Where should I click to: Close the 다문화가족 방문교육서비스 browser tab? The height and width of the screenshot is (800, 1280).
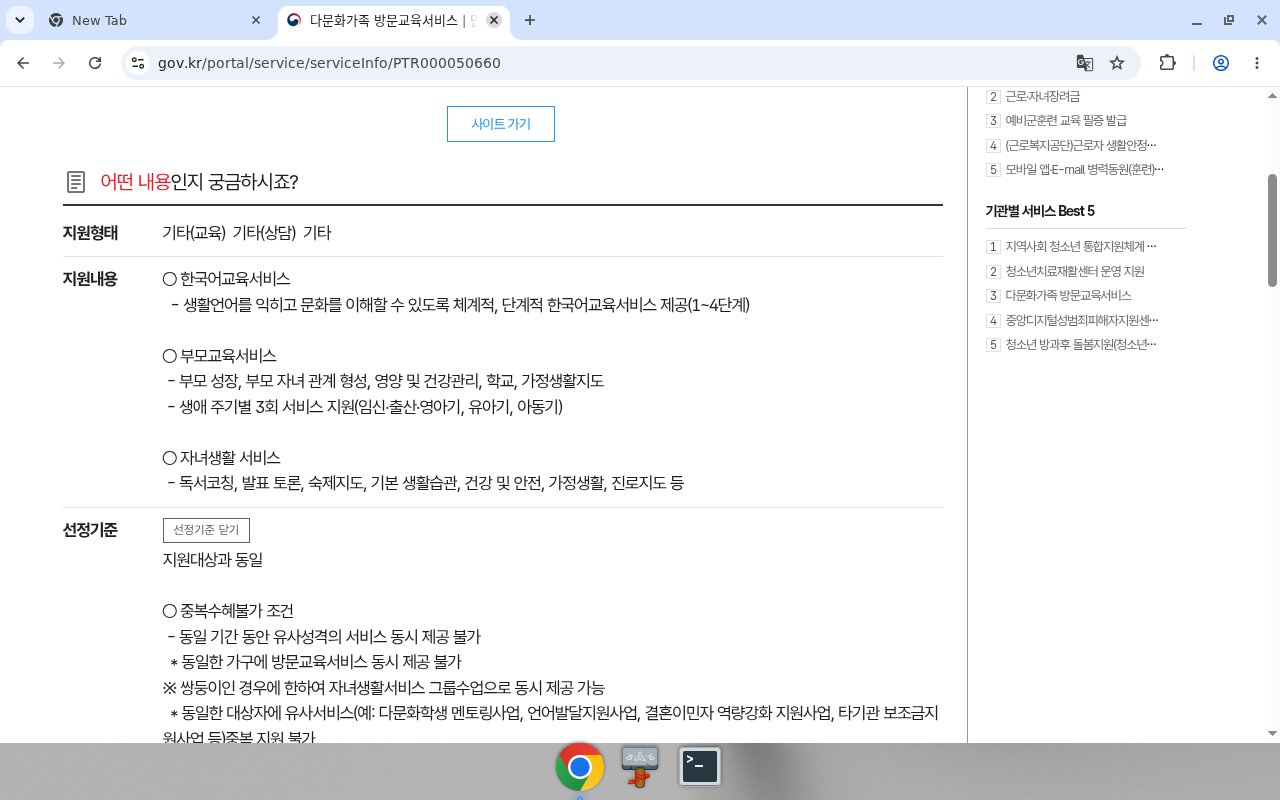(493, 20)
